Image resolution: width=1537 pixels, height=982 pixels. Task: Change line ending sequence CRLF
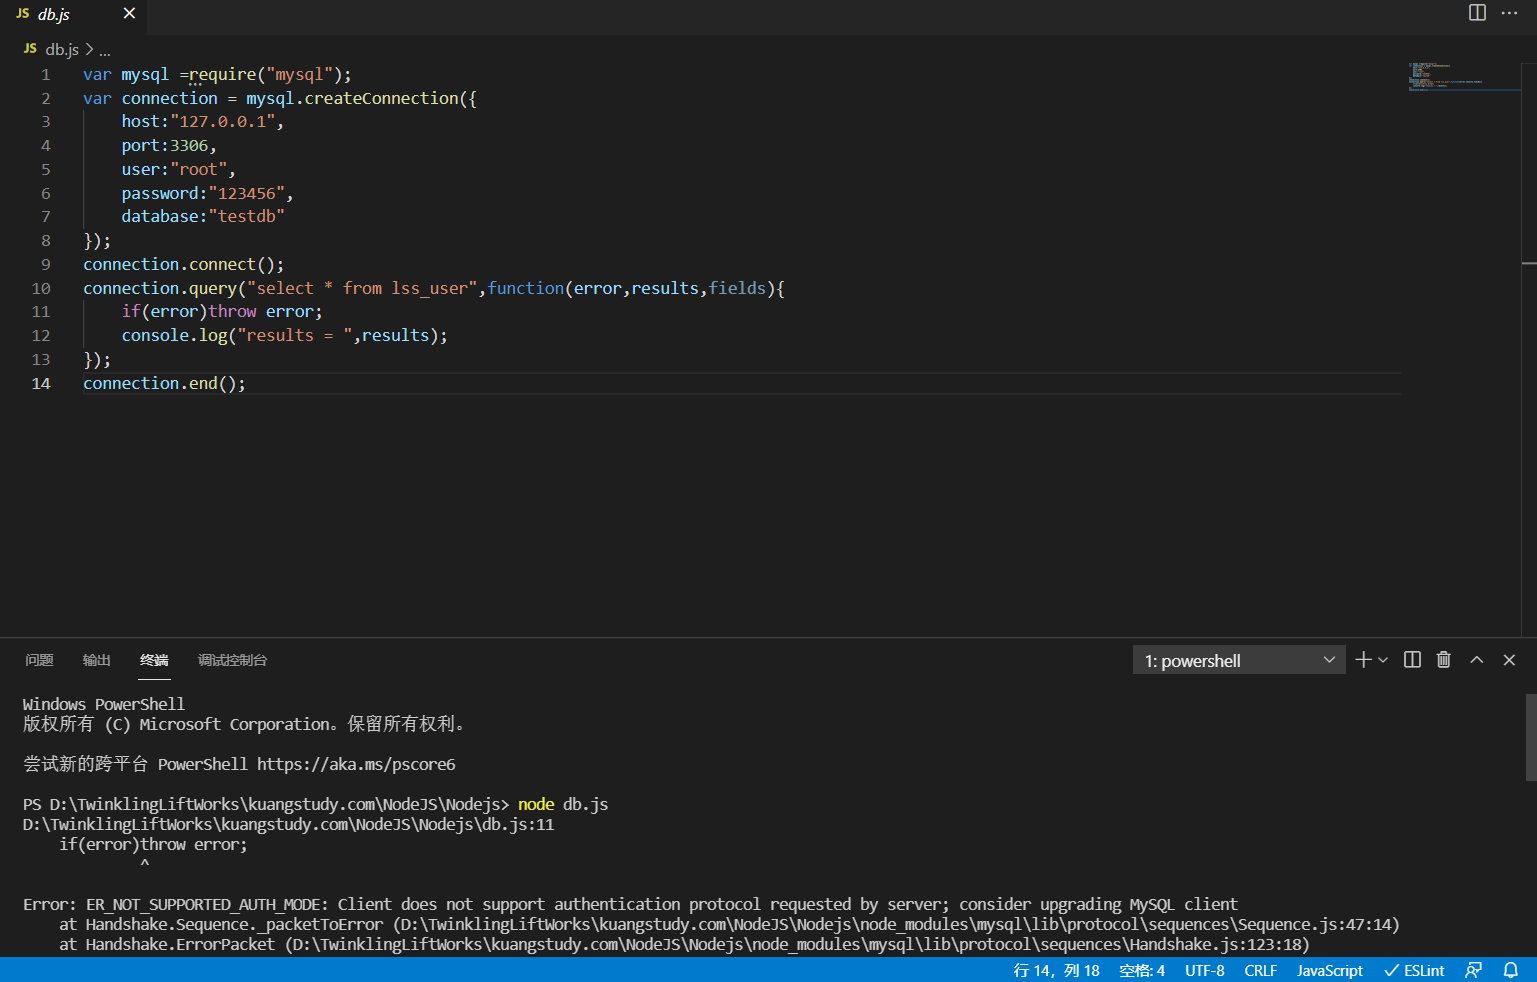click(1260, 970)
